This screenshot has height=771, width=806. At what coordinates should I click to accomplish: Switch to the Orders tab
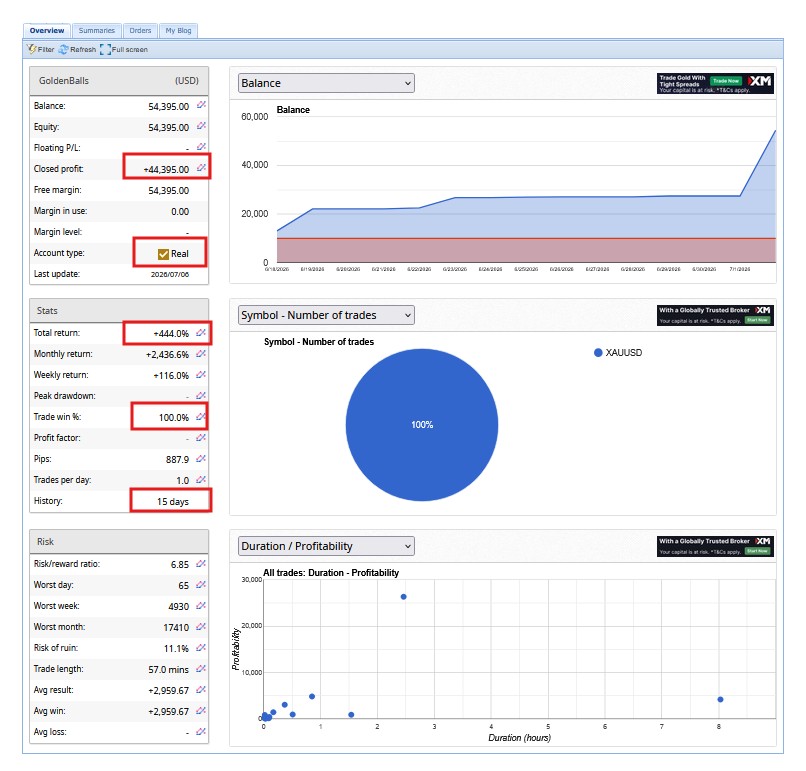(x=140, y=30)
